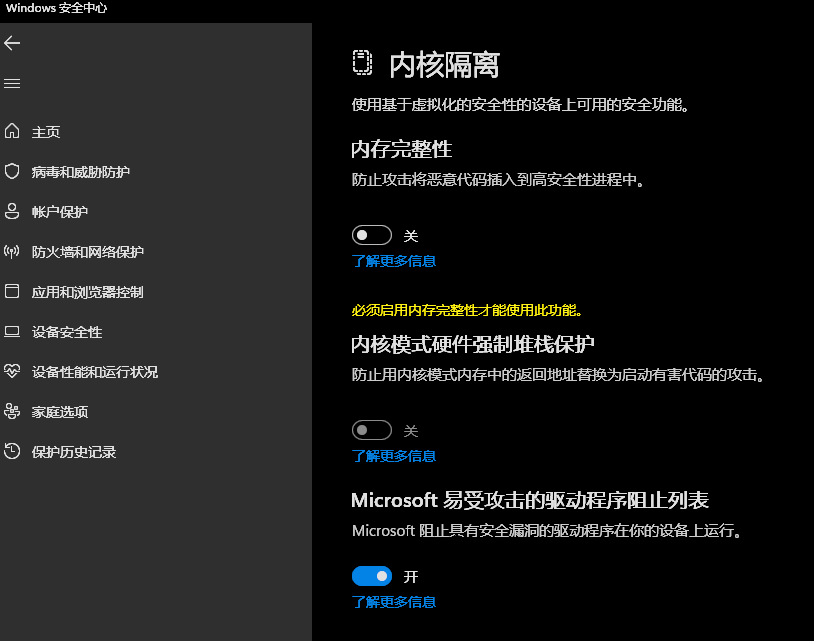
Task: Toggle 内核模式硬件强制堆栈保护 switch
Action: point(372,430)
